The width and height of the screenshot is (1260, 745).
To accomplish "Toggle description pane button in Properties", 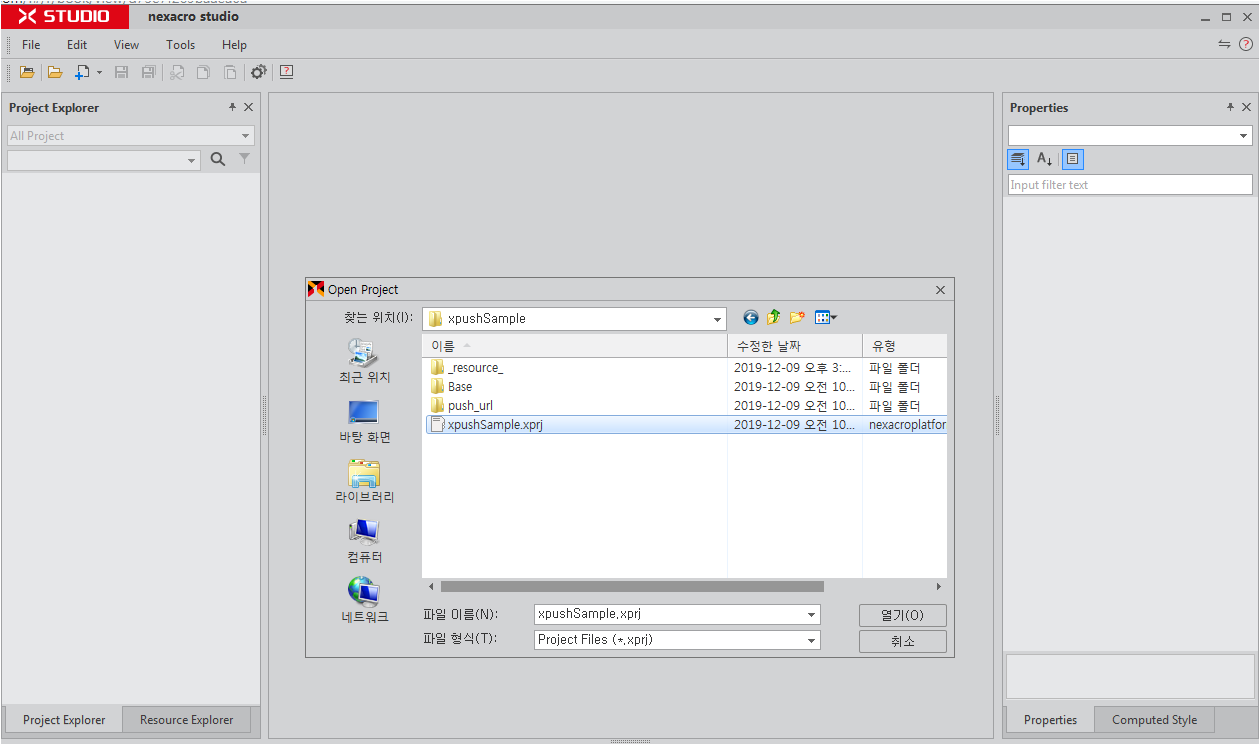I will click(1072, 159).
